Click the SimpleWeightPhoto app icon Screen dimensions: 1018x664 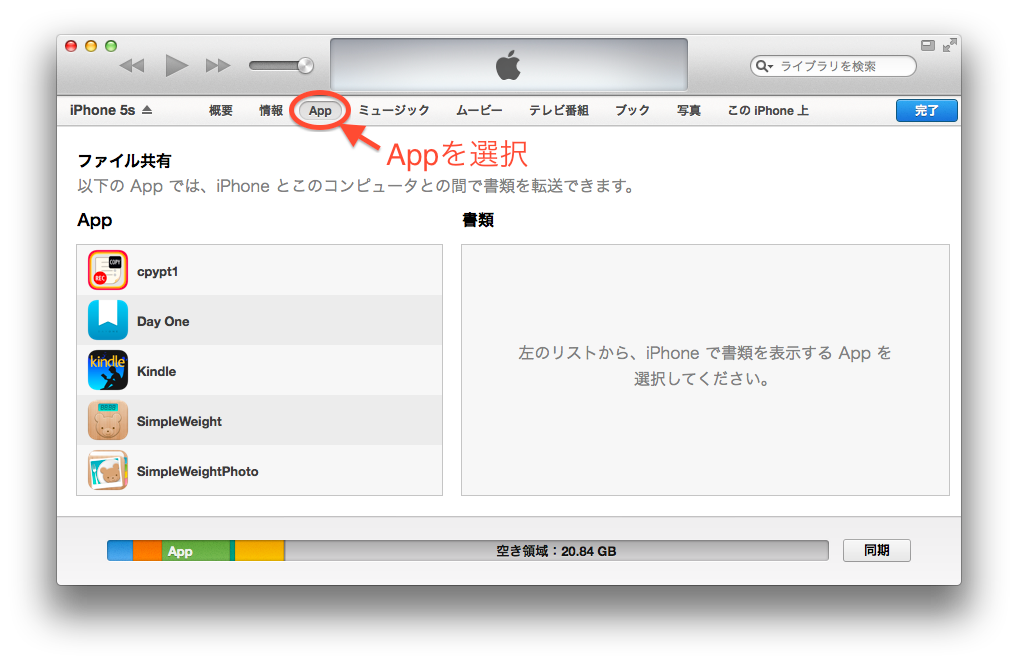tap(107, 471)
